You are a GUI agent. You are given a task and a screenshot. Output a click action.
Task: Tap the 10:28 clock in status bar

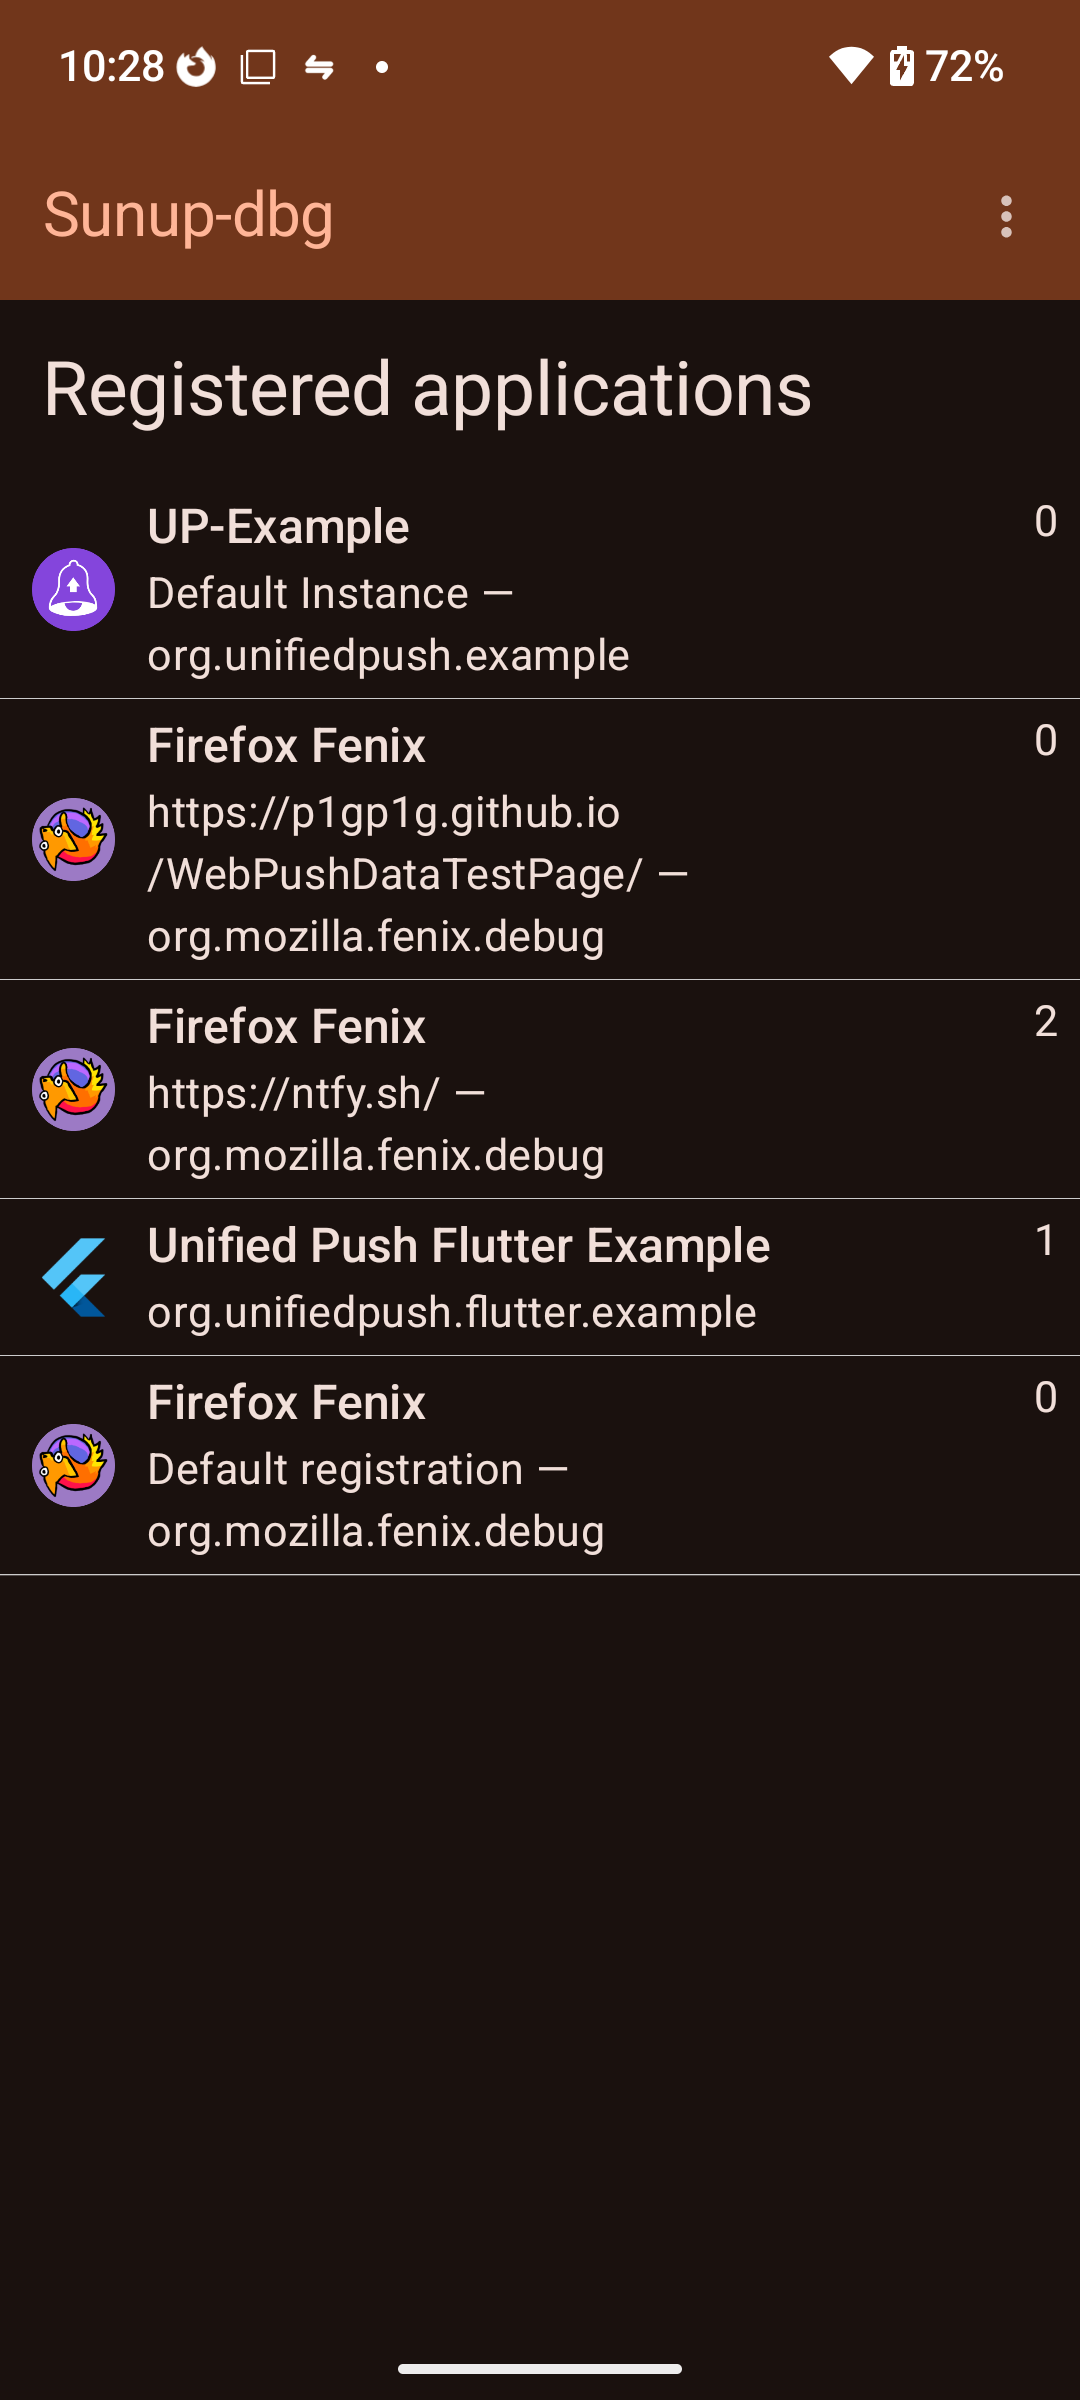(x=111, y=67)
